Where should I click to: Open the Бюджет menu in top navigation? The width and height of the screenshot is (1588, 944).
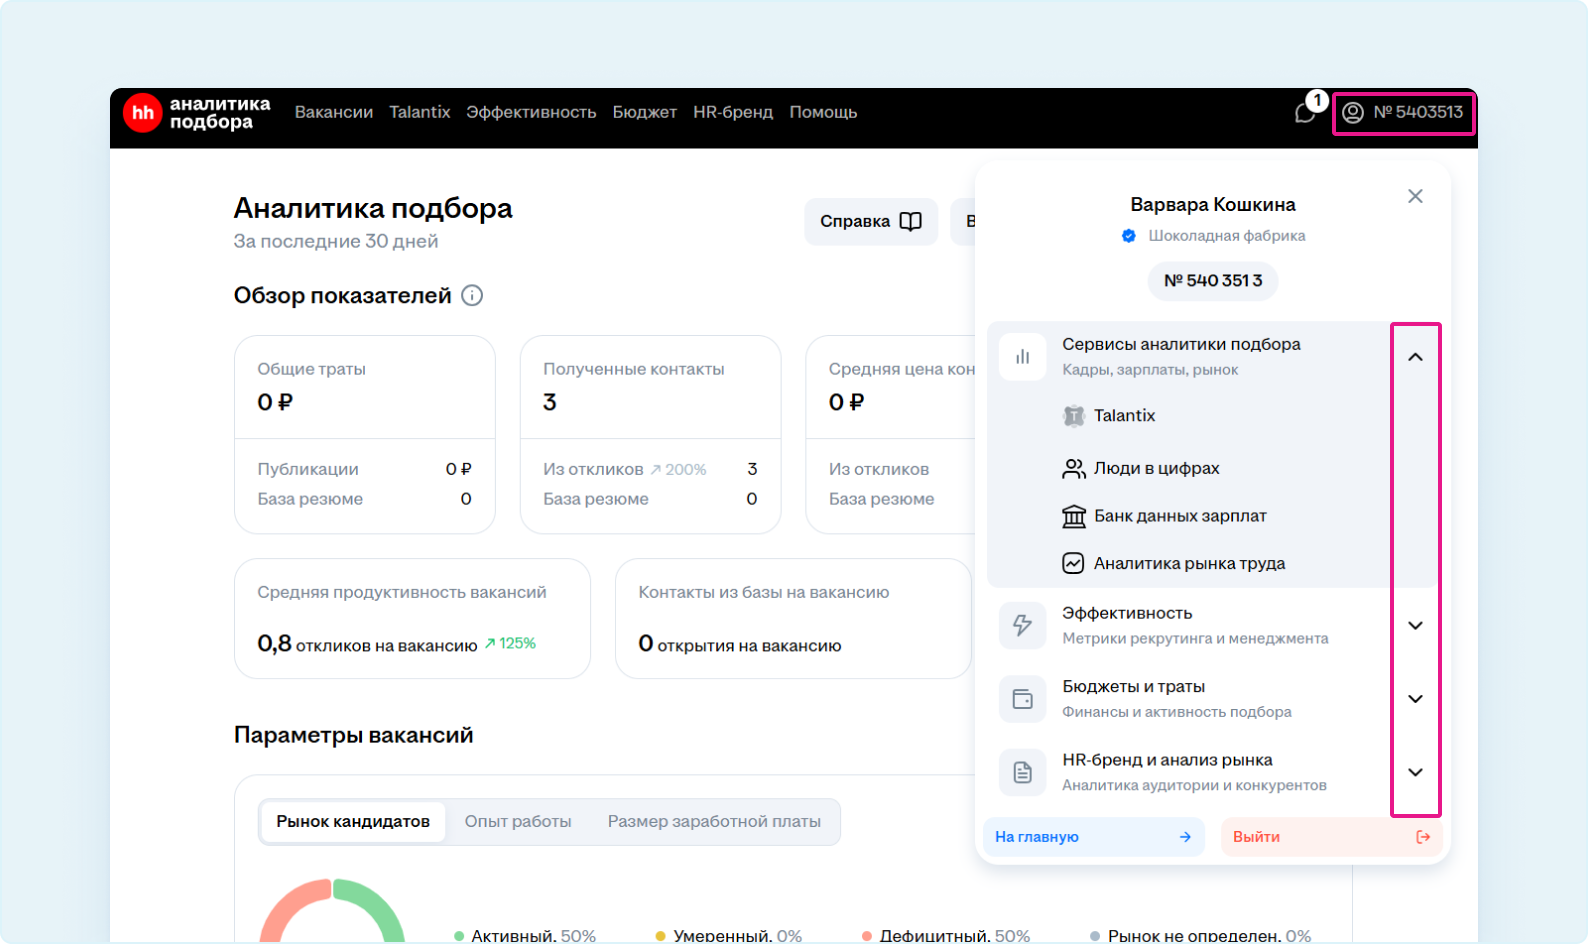[644, 113]
